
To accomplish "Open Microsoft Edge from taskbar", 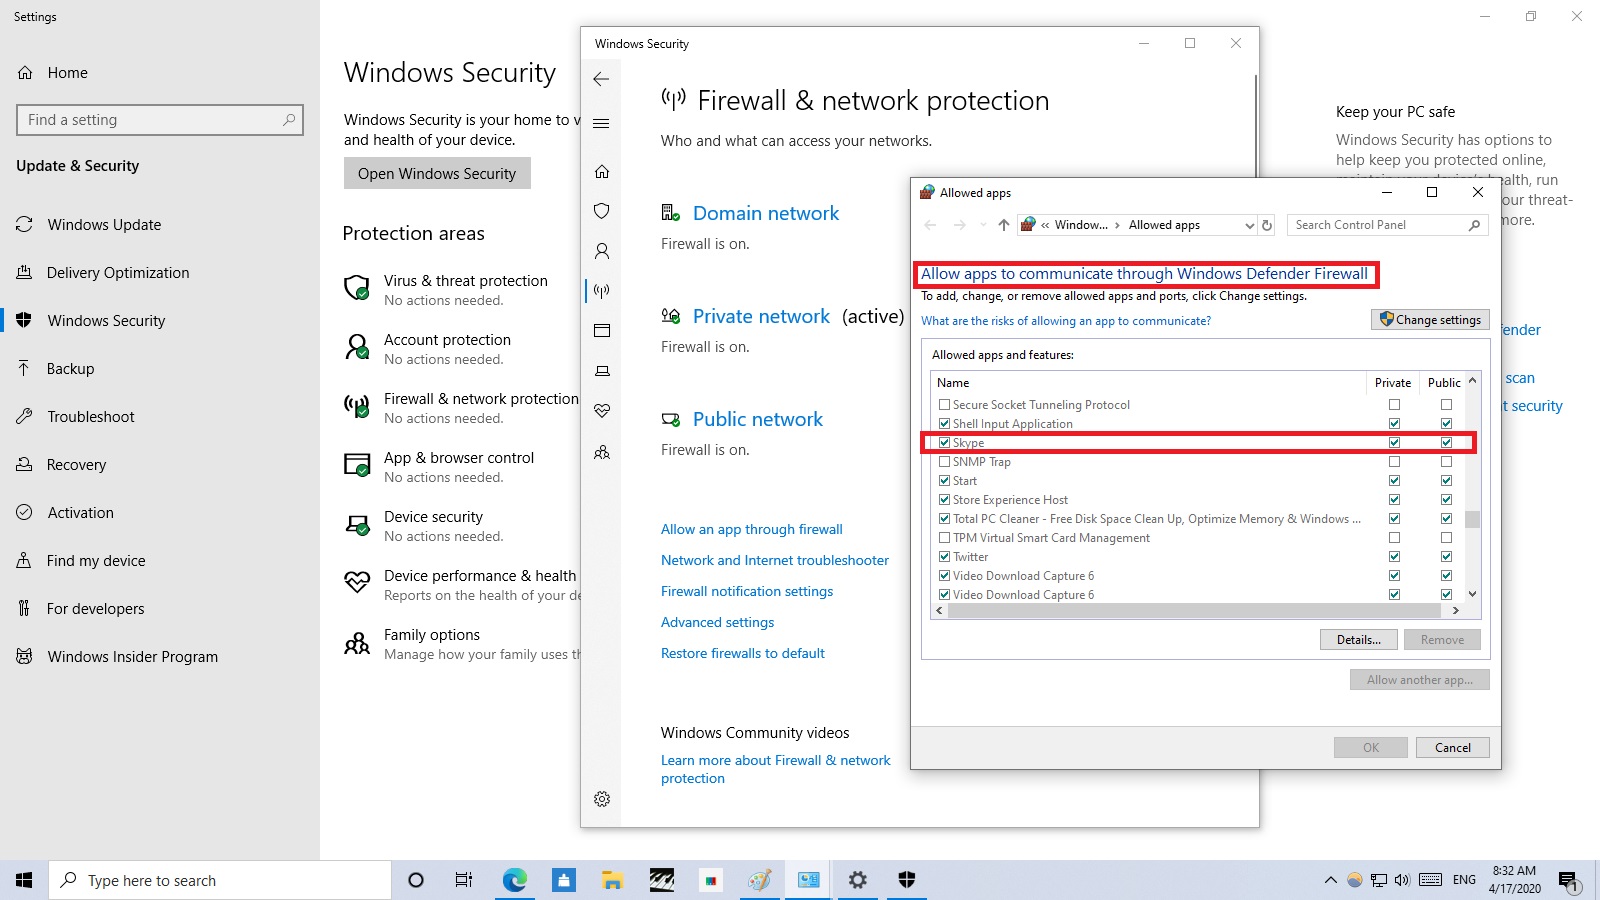I will tap(514, 880).
